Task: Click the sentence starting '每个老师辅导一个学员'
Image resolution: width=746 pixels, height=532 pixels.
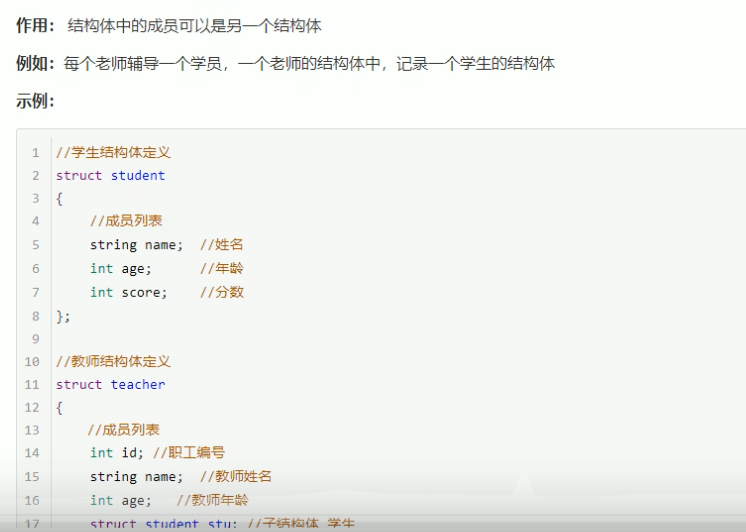Action: coord(309,63)
